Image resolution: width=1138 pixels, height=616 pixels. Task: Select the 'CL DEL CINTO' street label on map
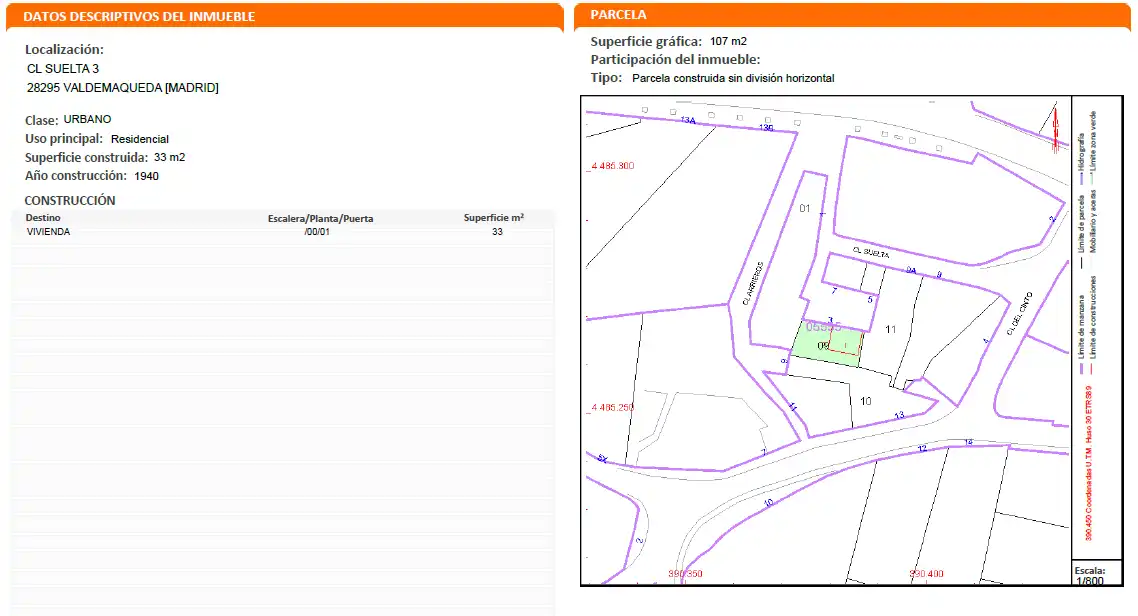tap(1019, 313)
